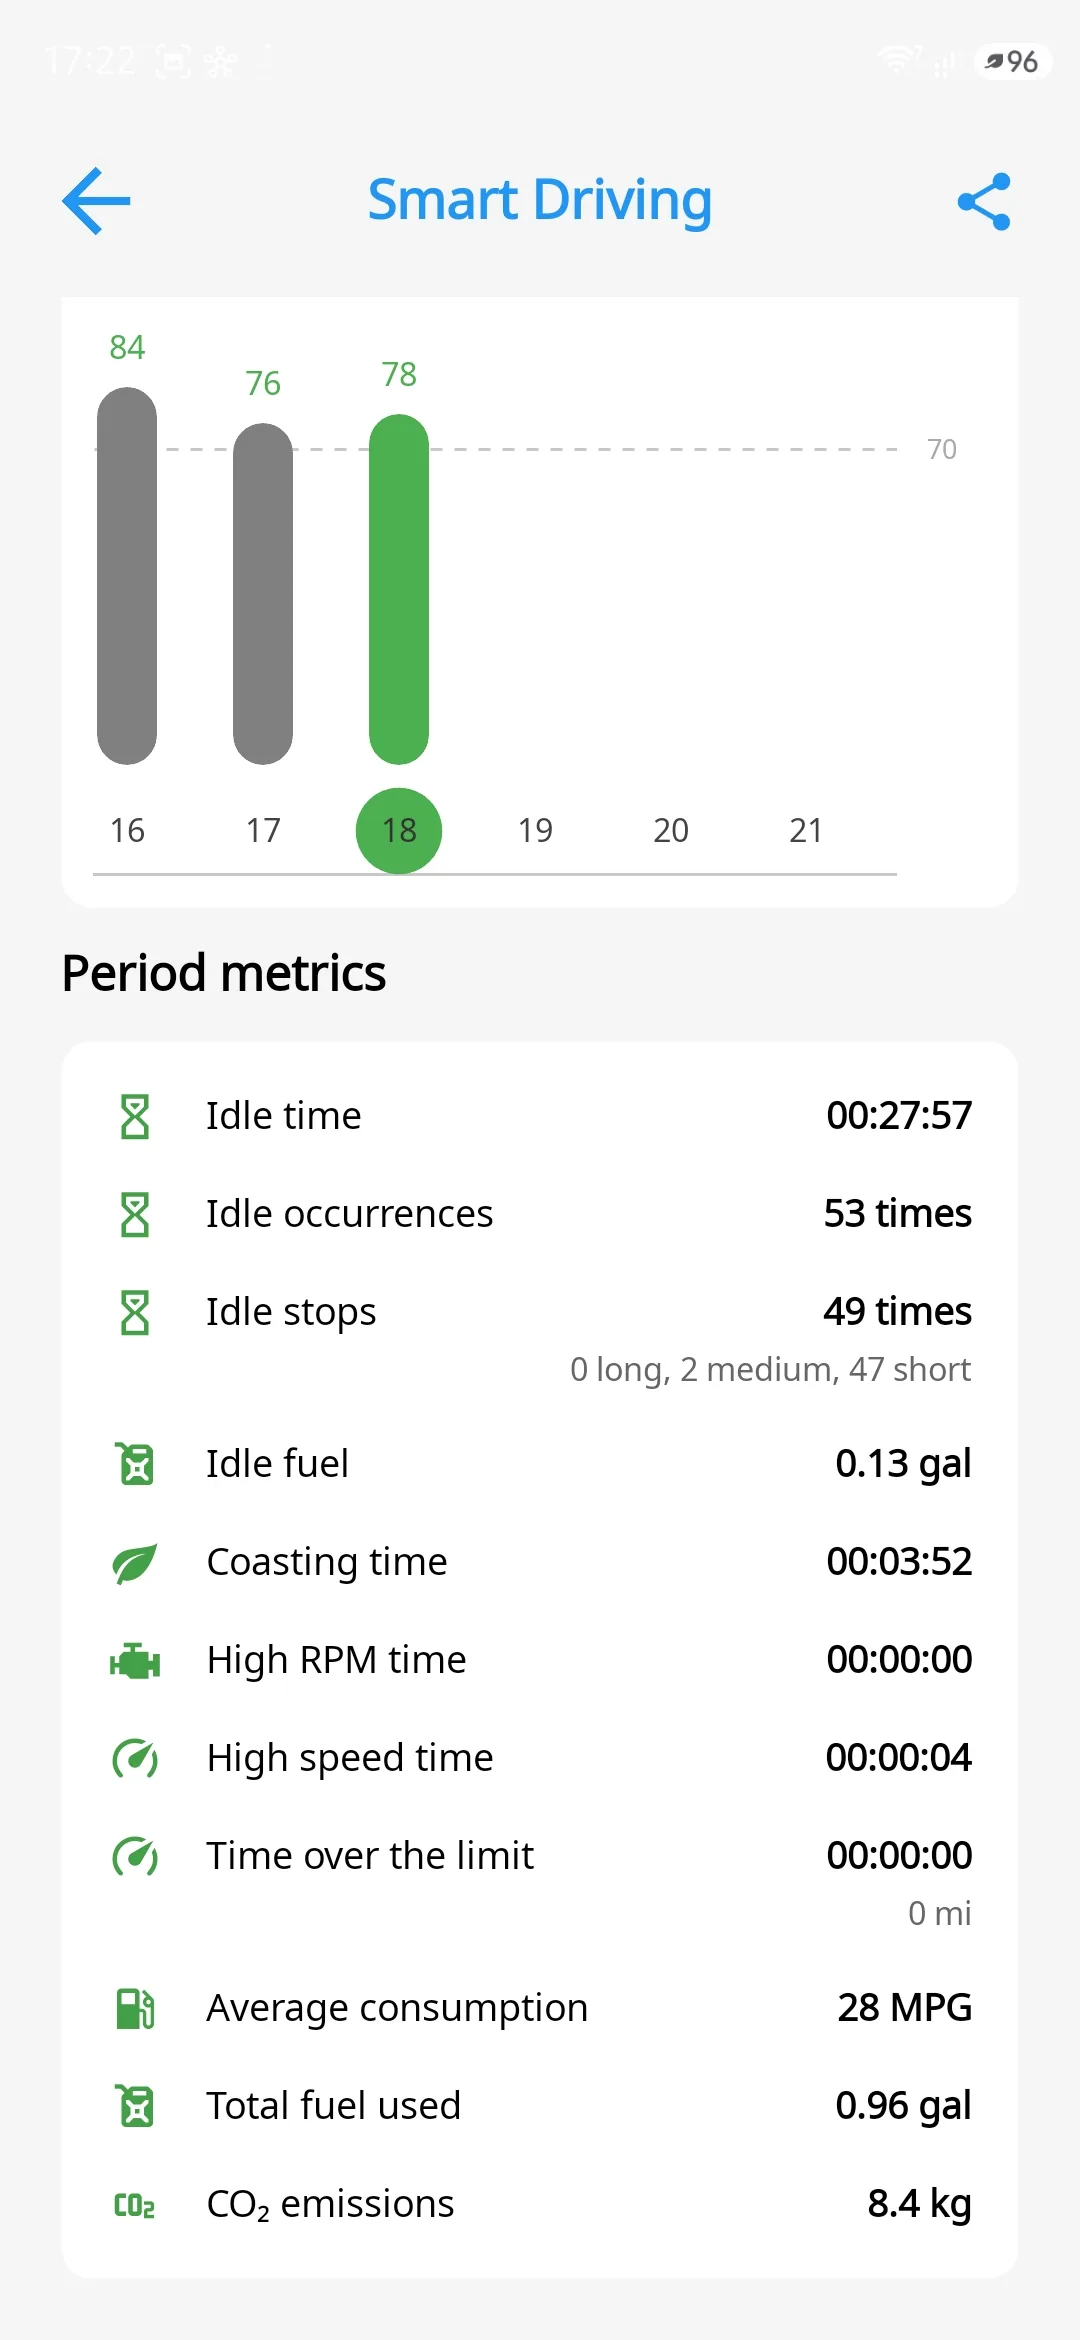The width and height of the screenshot is (1080, 2340).
Task: Tap the gray bar scoring 84
Action: pyautogui.click(x=127, y=576)
